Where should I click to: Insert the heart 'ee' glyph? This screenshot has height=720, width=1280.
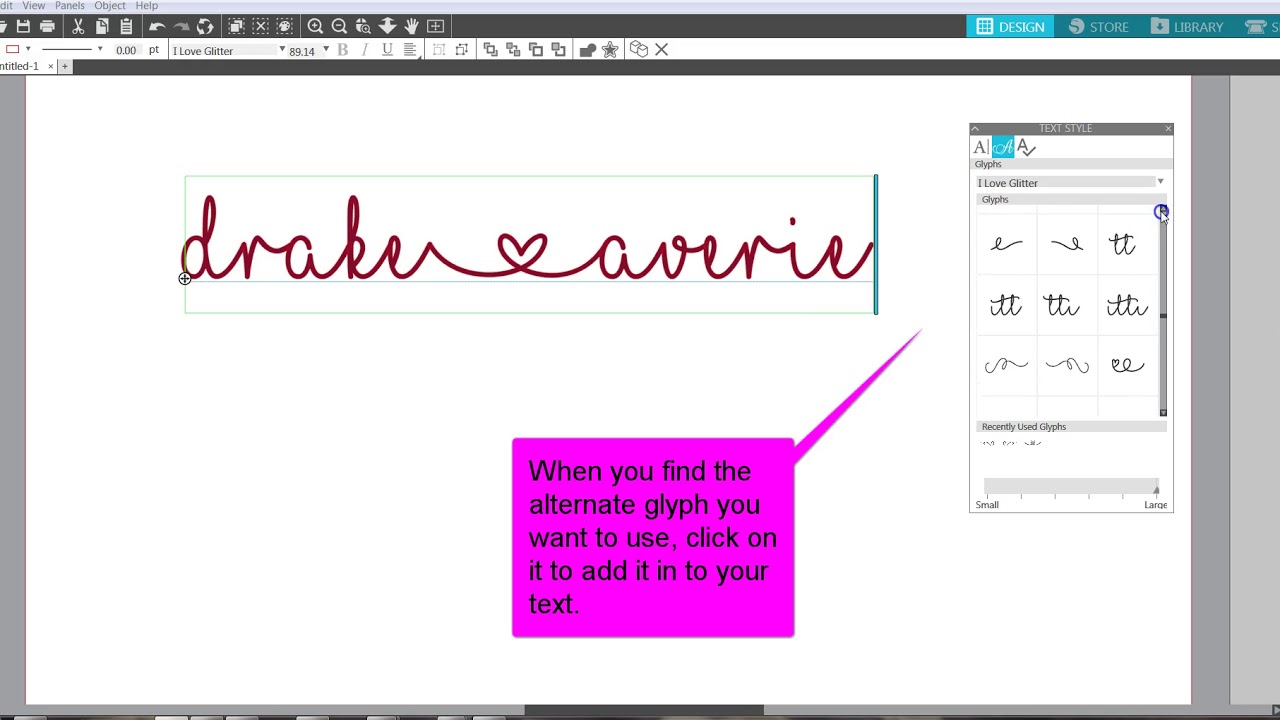(1127, 365)
